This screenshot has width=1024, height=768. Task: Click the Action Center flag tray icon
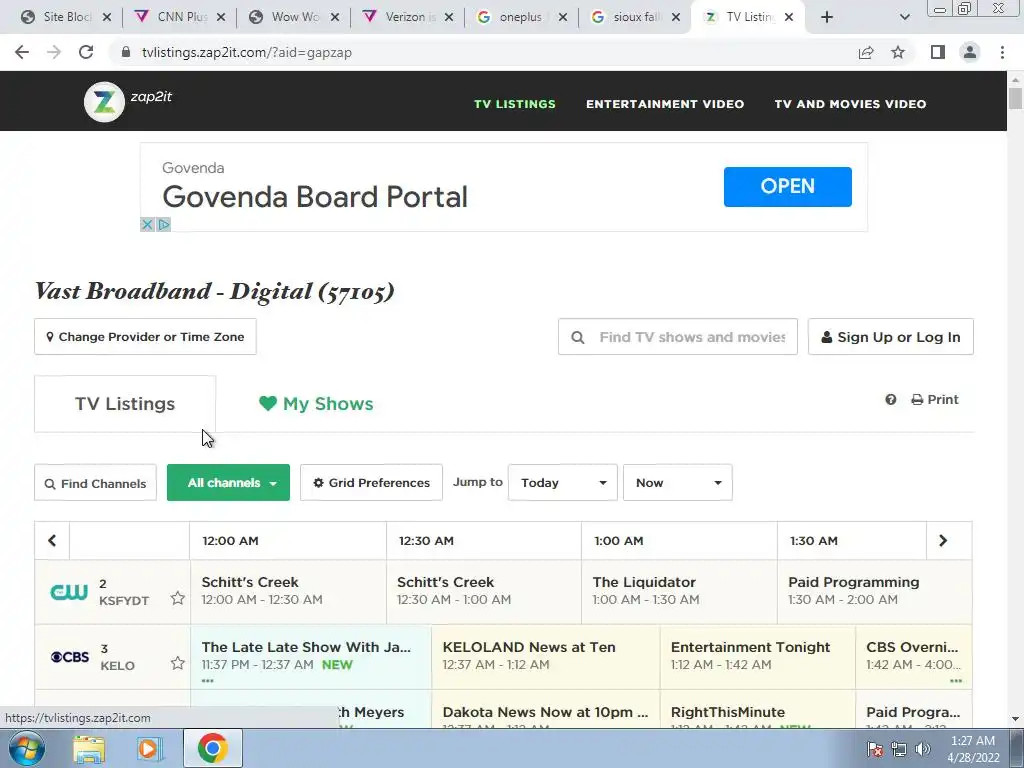[x=875, y=749]
